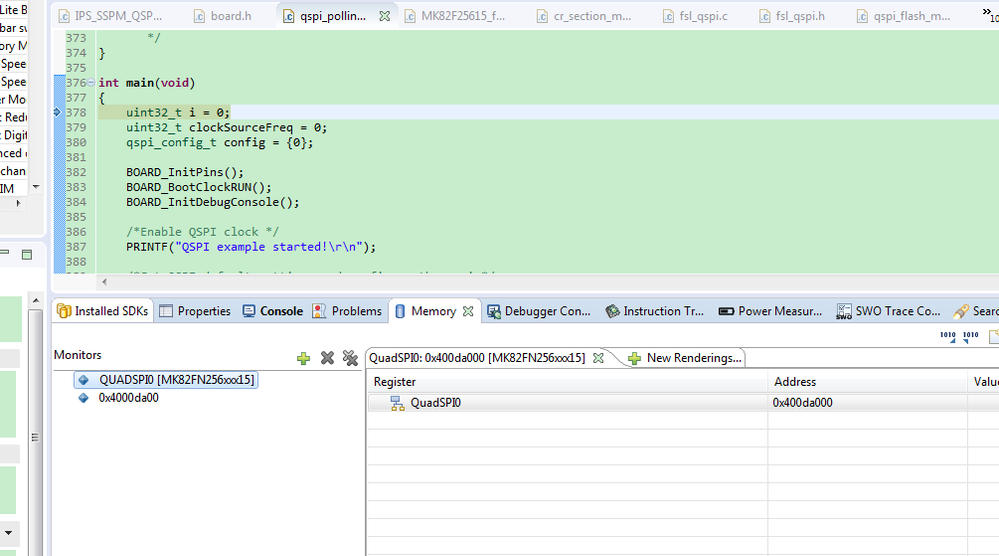
Task: Switch to the board.h editor tab
Action: click(x=222, y=16)
